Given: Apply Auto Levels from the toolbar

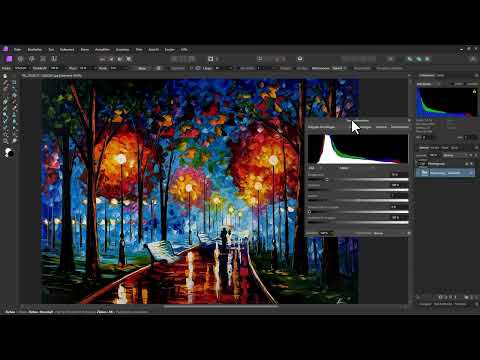Looking at the screenshot, I should [103, 59].
